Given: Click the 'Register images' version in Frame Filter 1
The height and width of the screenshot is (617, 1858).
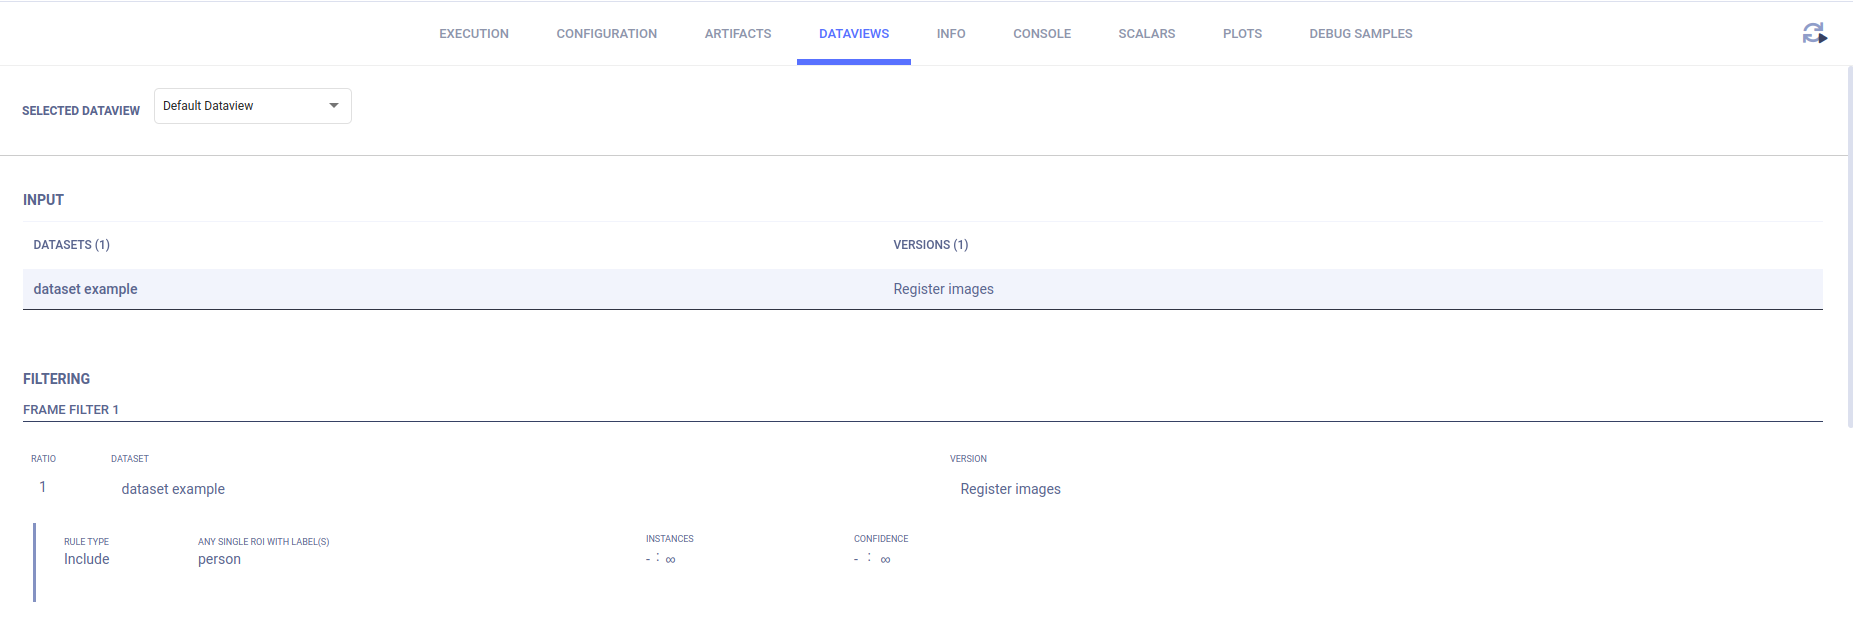Looking at the screenshot, I should coord(1010,489).
